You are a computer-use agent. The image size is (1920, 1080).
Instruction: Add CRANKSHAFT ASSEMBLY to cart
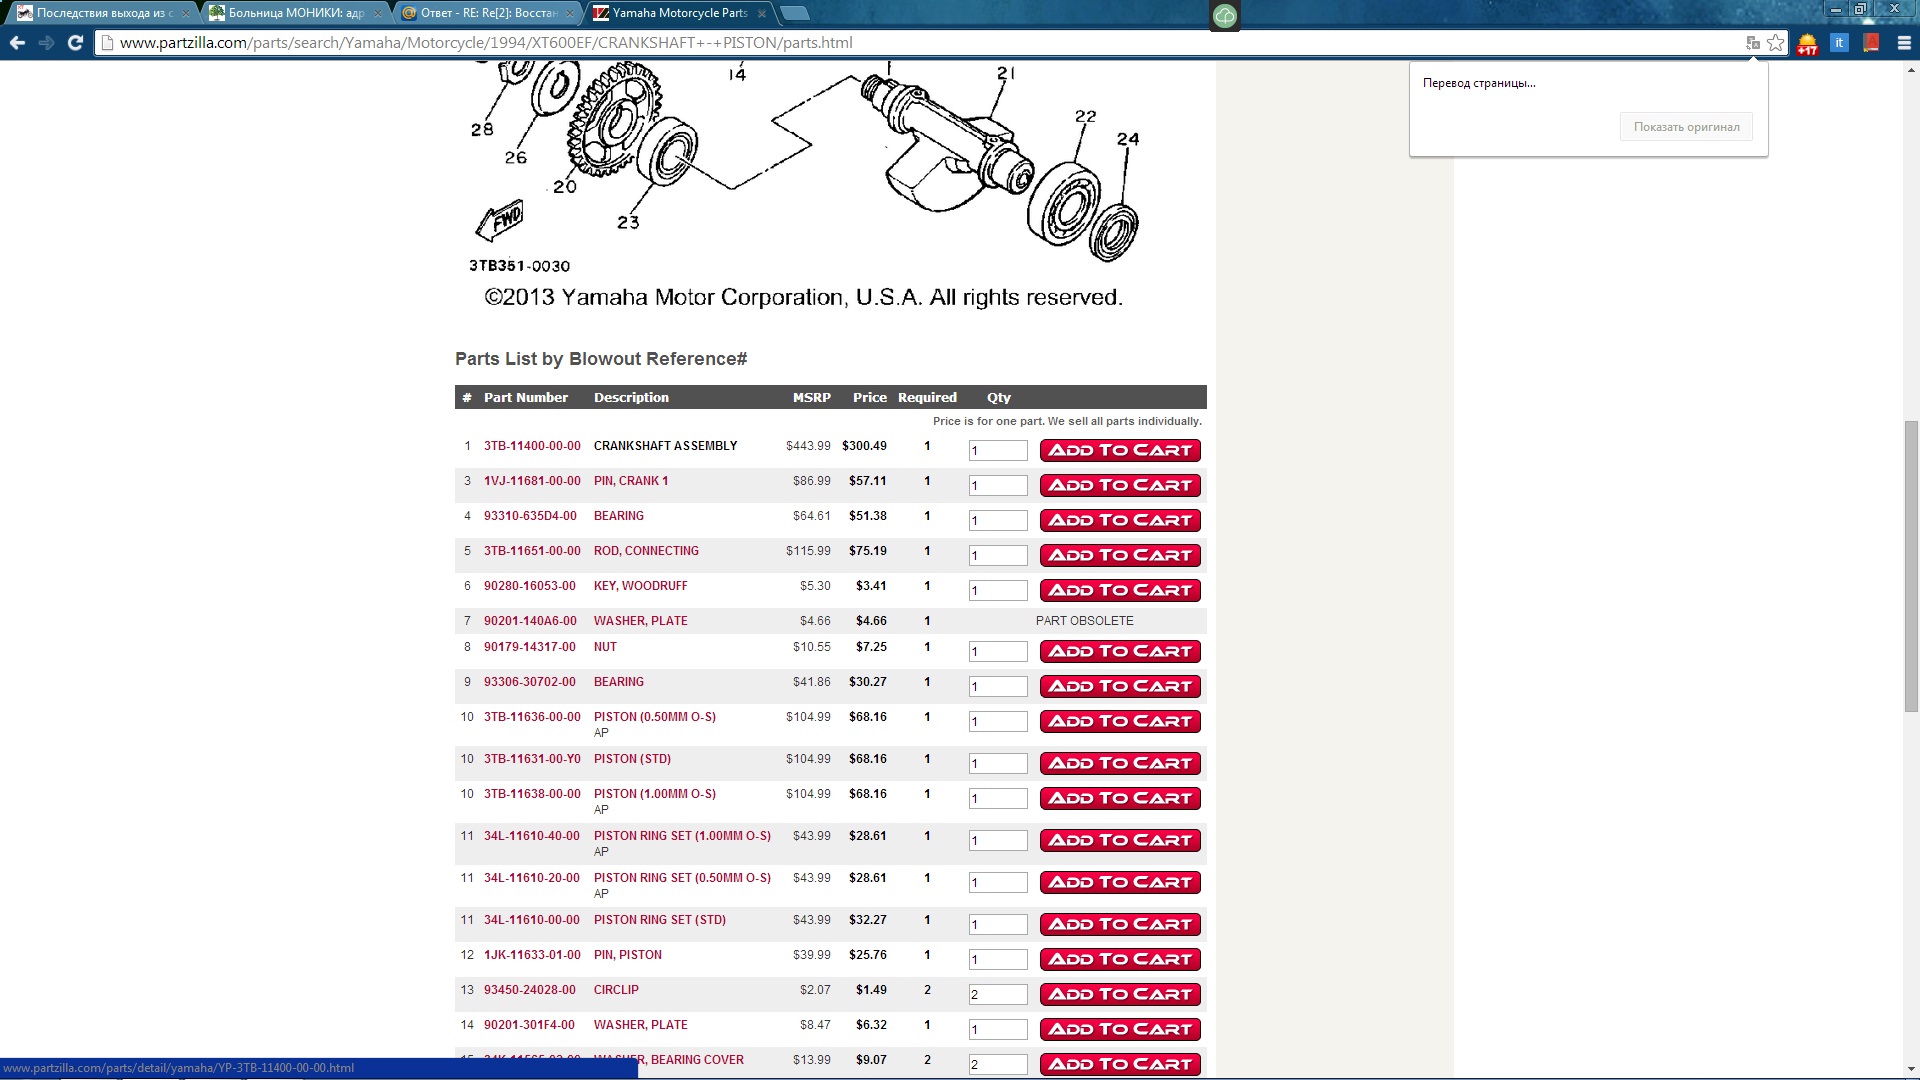[x=1120, y=451]
